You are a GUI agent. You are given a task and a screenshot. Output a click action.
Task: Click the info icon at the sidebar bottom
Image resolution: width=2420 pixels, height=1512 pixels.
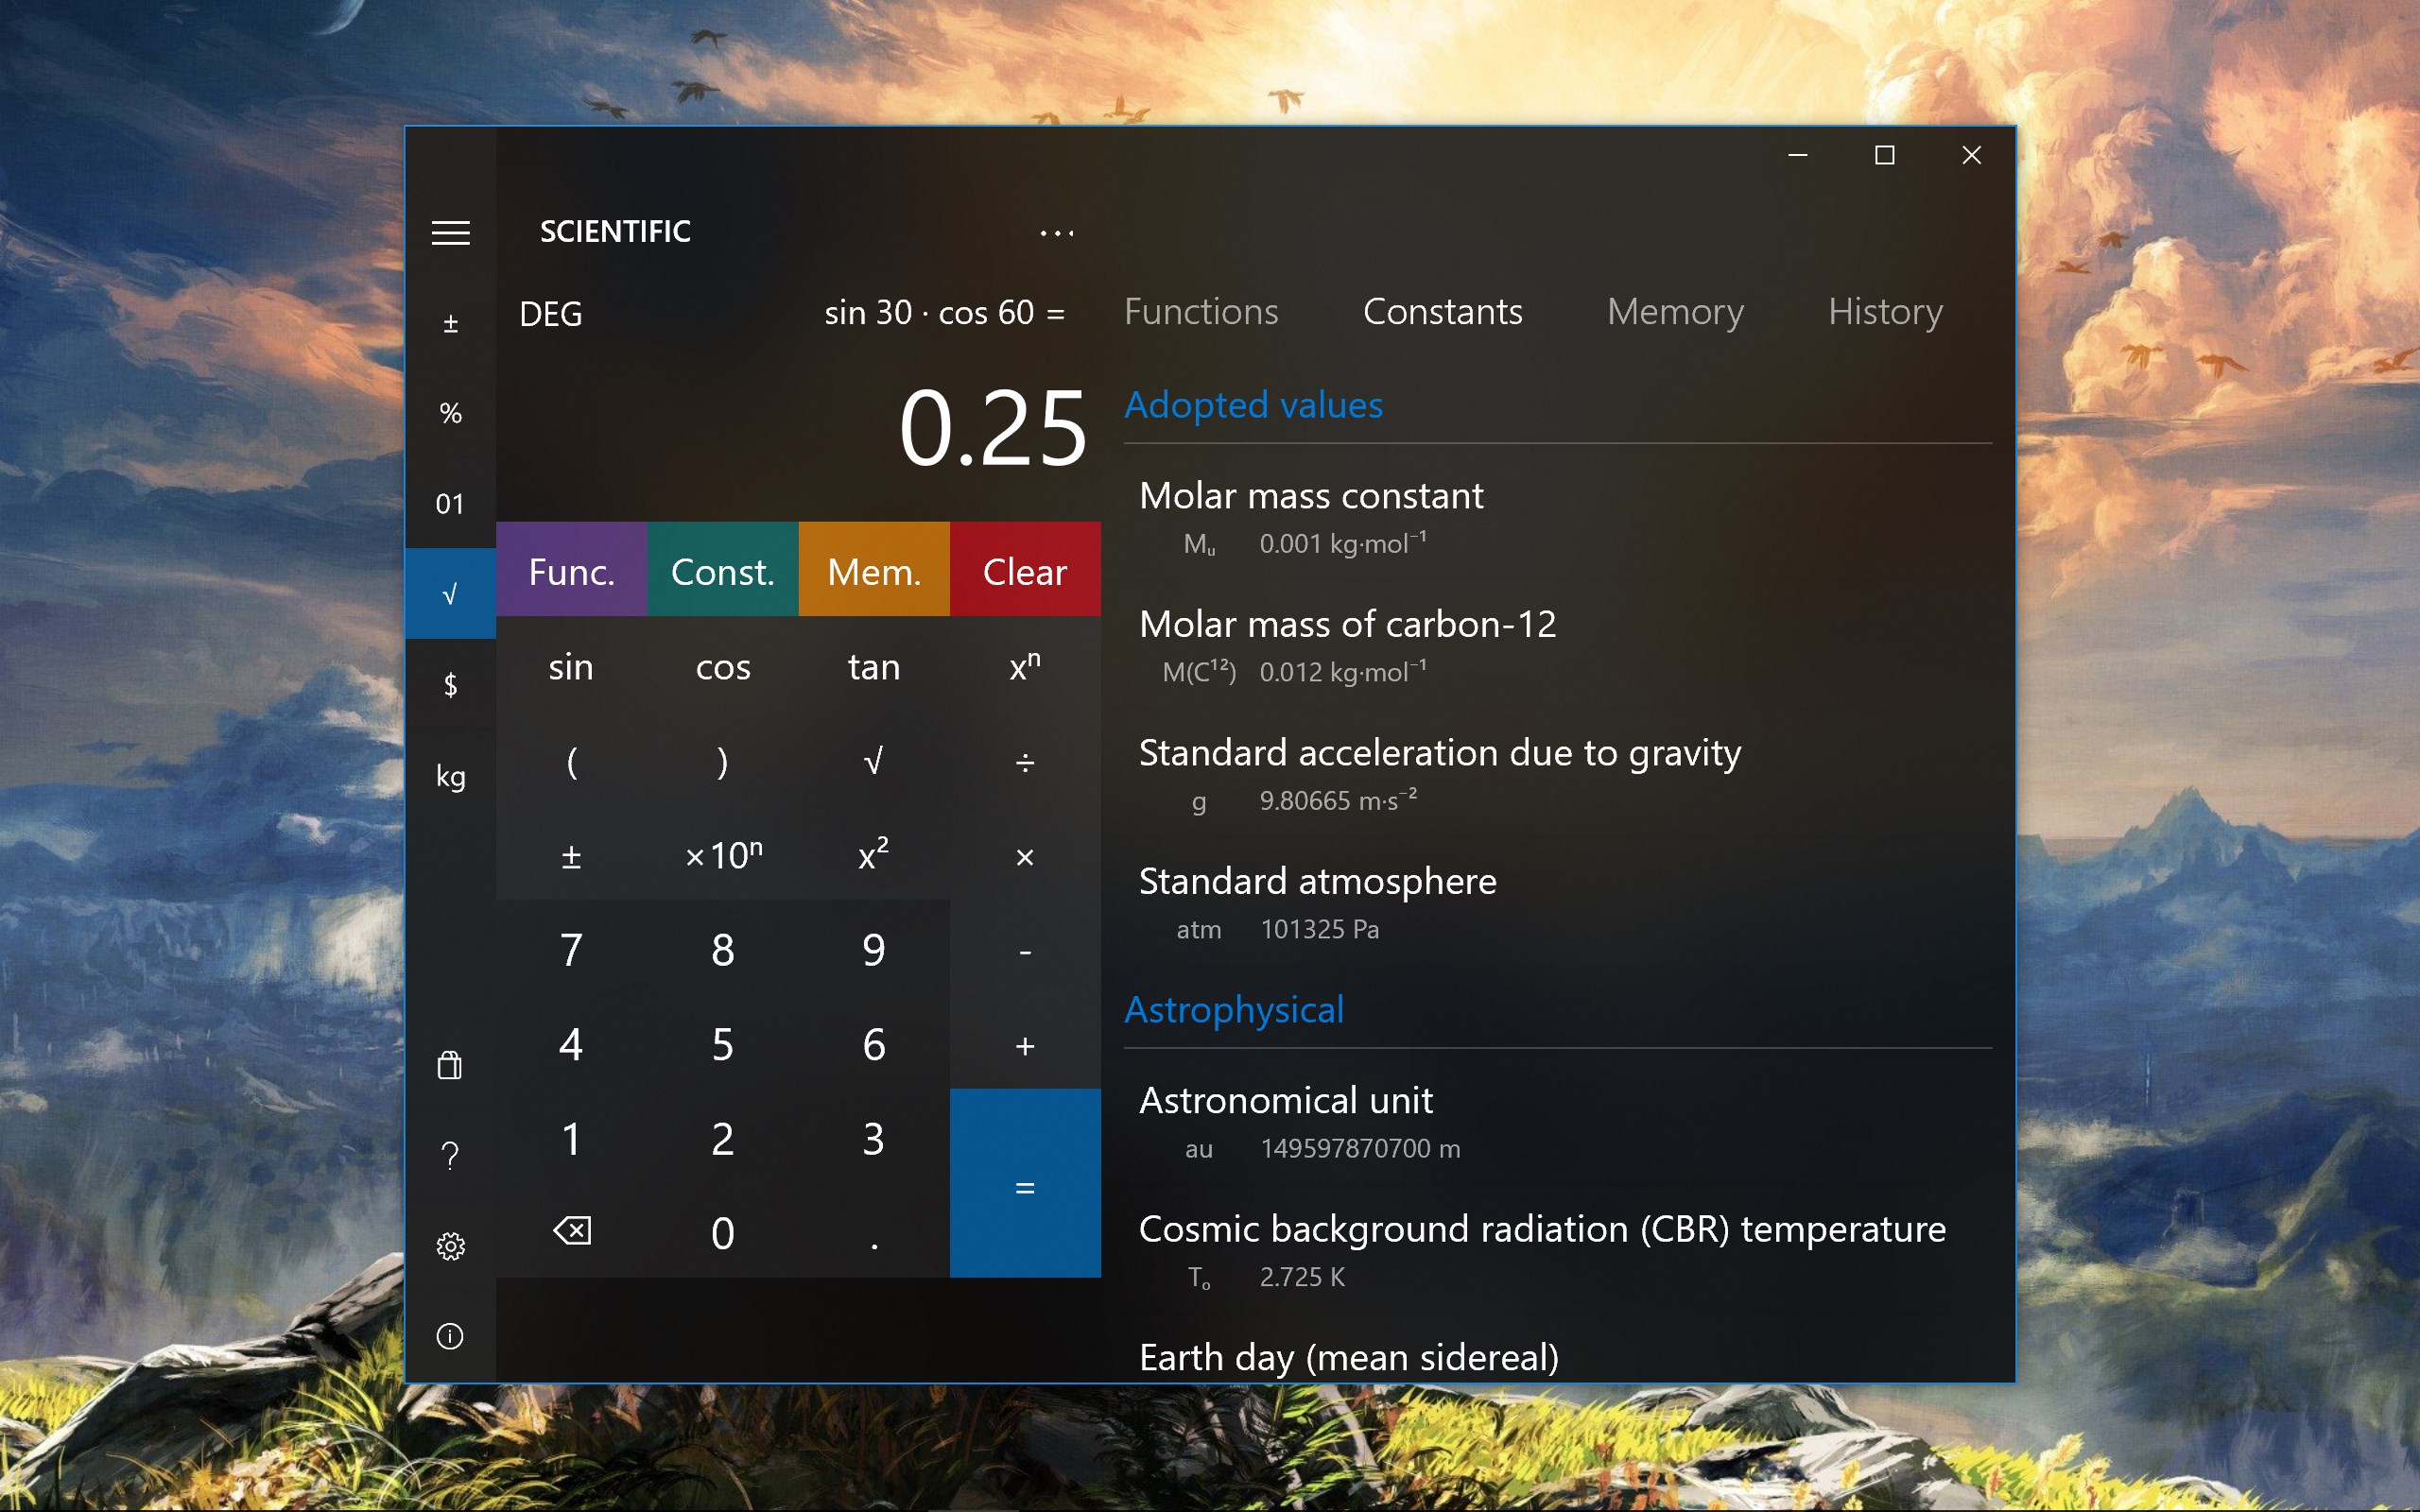click(x=452, y=1337)
